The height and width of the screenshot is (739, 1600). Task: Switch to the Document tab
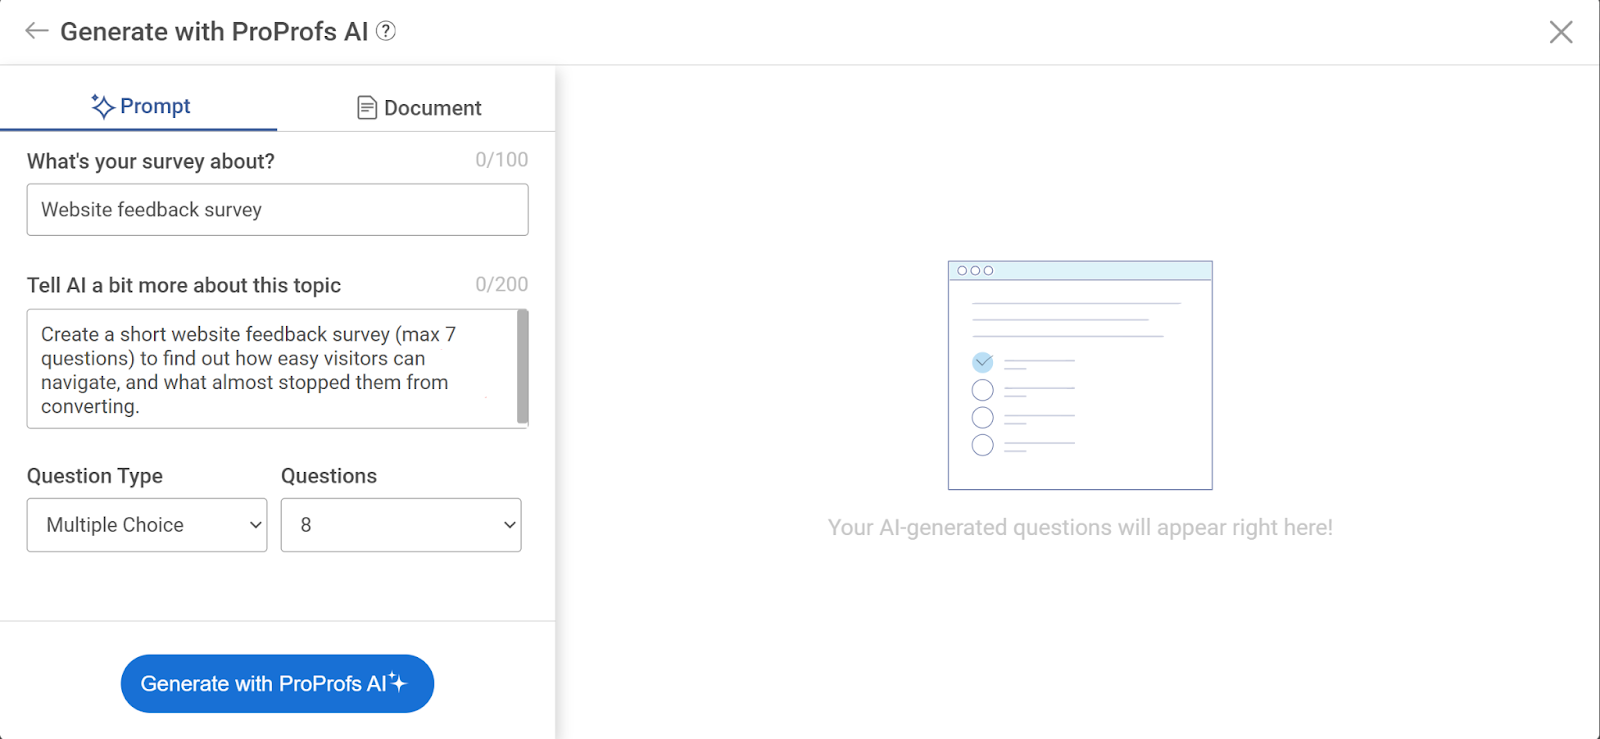[x=418, y=107]
